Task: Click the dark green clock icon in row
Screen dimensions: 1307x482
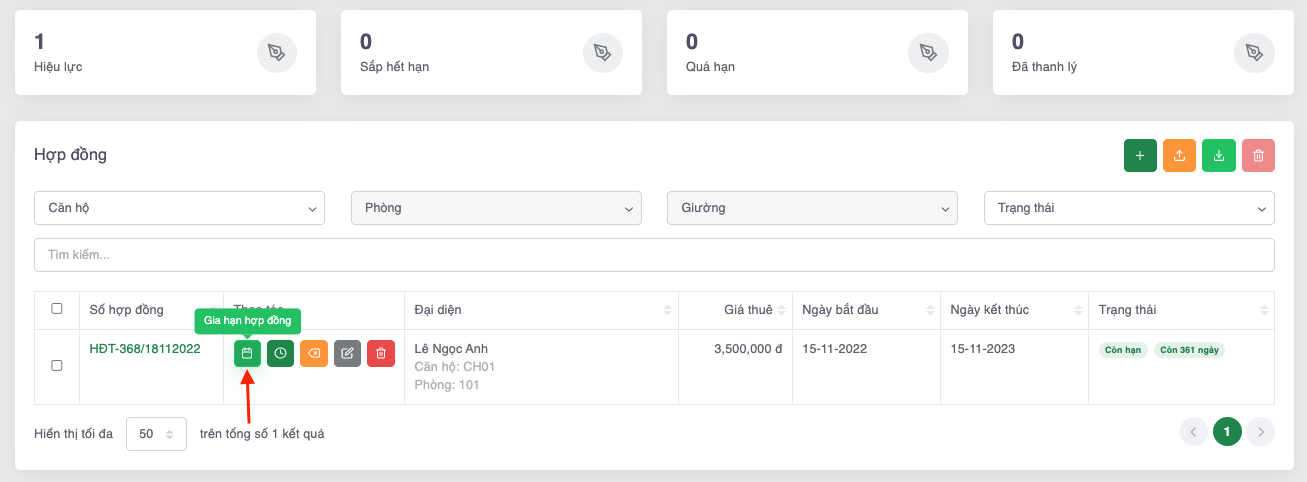Action: pyautogui.click(x=281, y=353)
